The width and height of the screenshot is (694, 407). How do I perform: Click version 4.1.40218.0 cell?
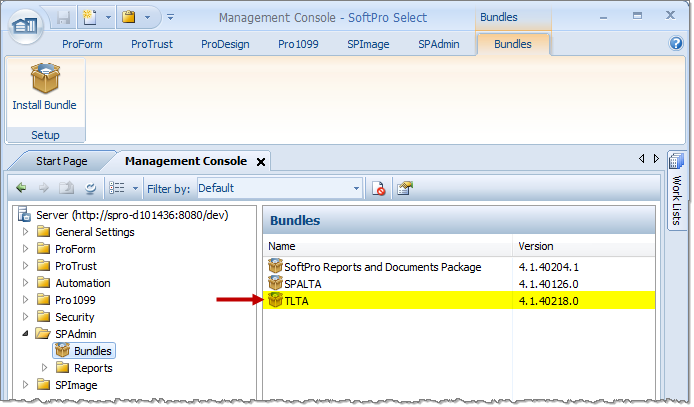(548, 301)
